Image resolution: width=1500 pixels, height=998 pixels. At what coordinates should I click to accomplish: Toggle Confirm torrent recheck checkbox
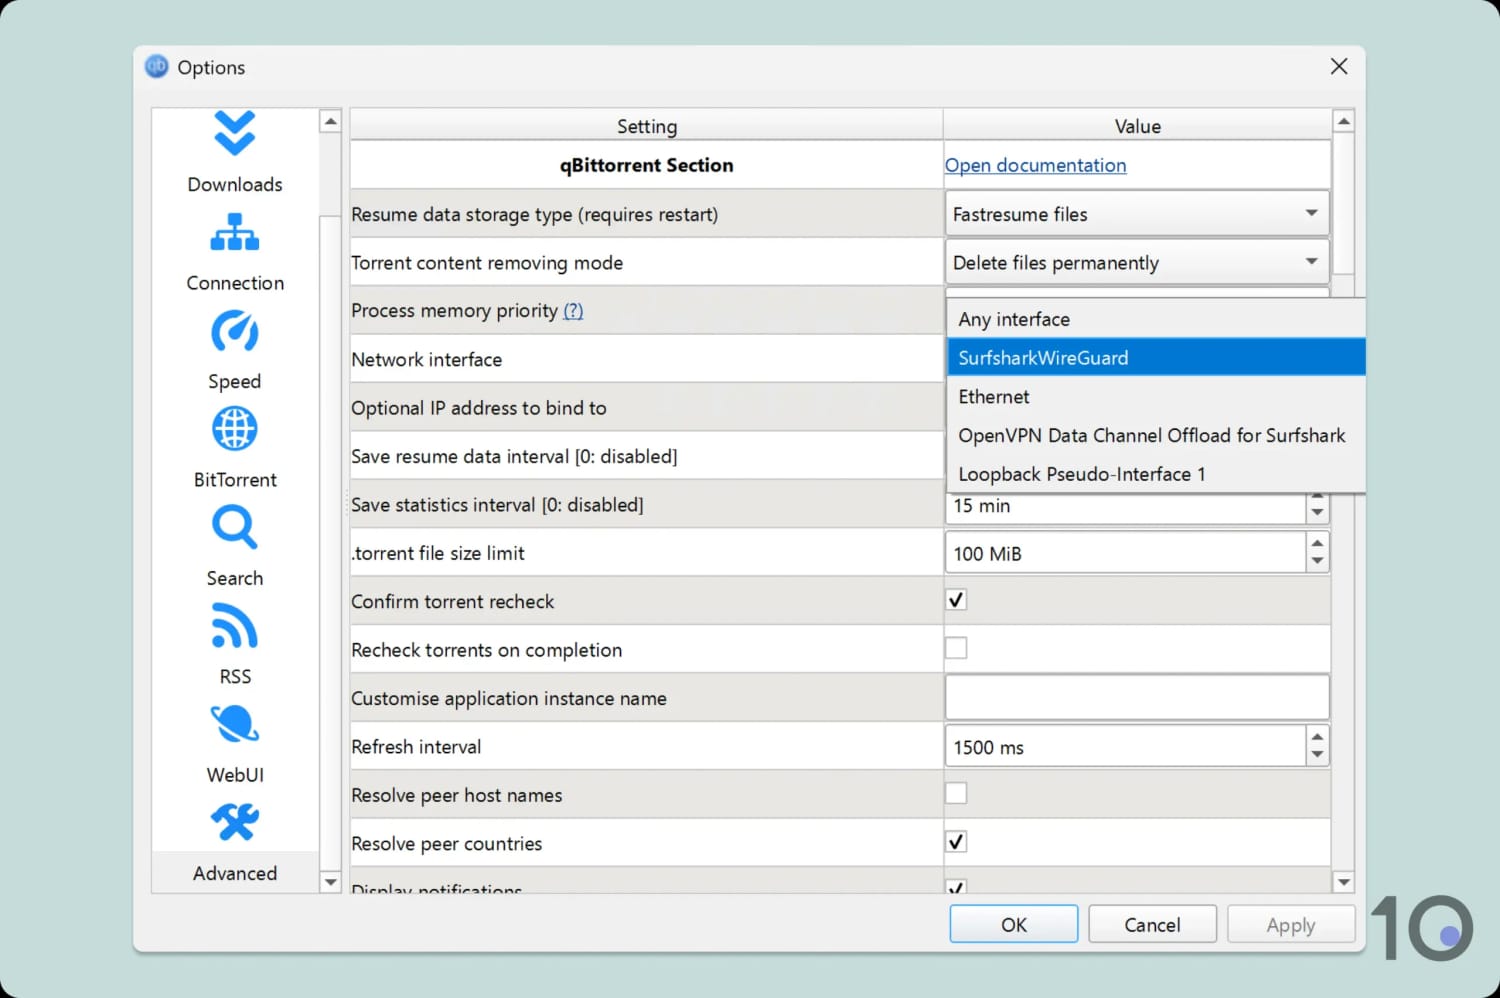point(956,600)
